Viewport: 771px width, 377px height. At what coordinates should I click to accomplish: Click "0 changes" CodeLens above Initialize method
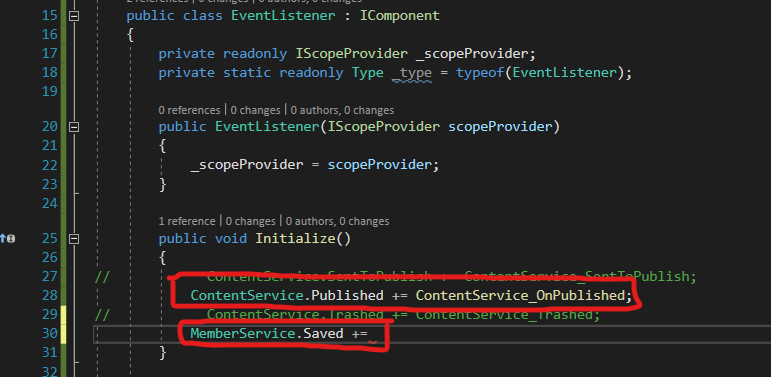click(250, 221)
